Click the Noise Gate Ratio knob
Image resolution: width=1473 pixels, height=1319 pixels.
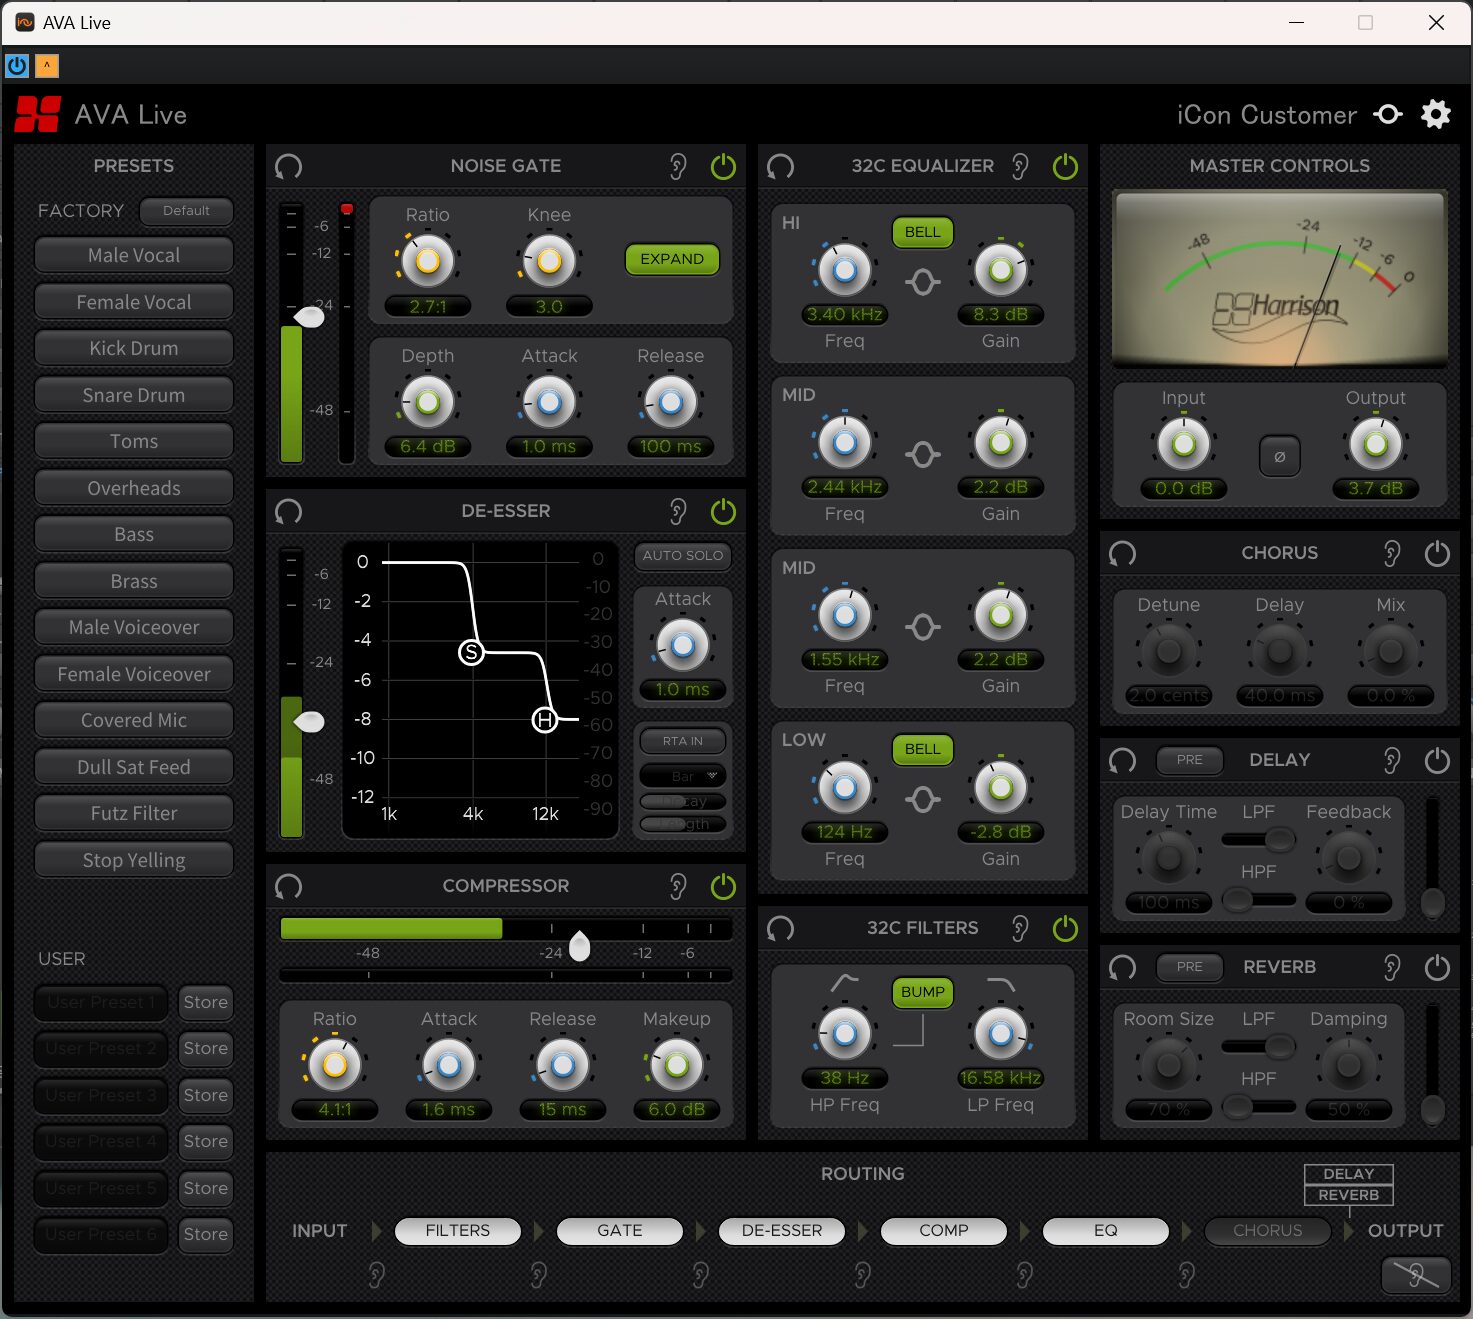(428, 261)
